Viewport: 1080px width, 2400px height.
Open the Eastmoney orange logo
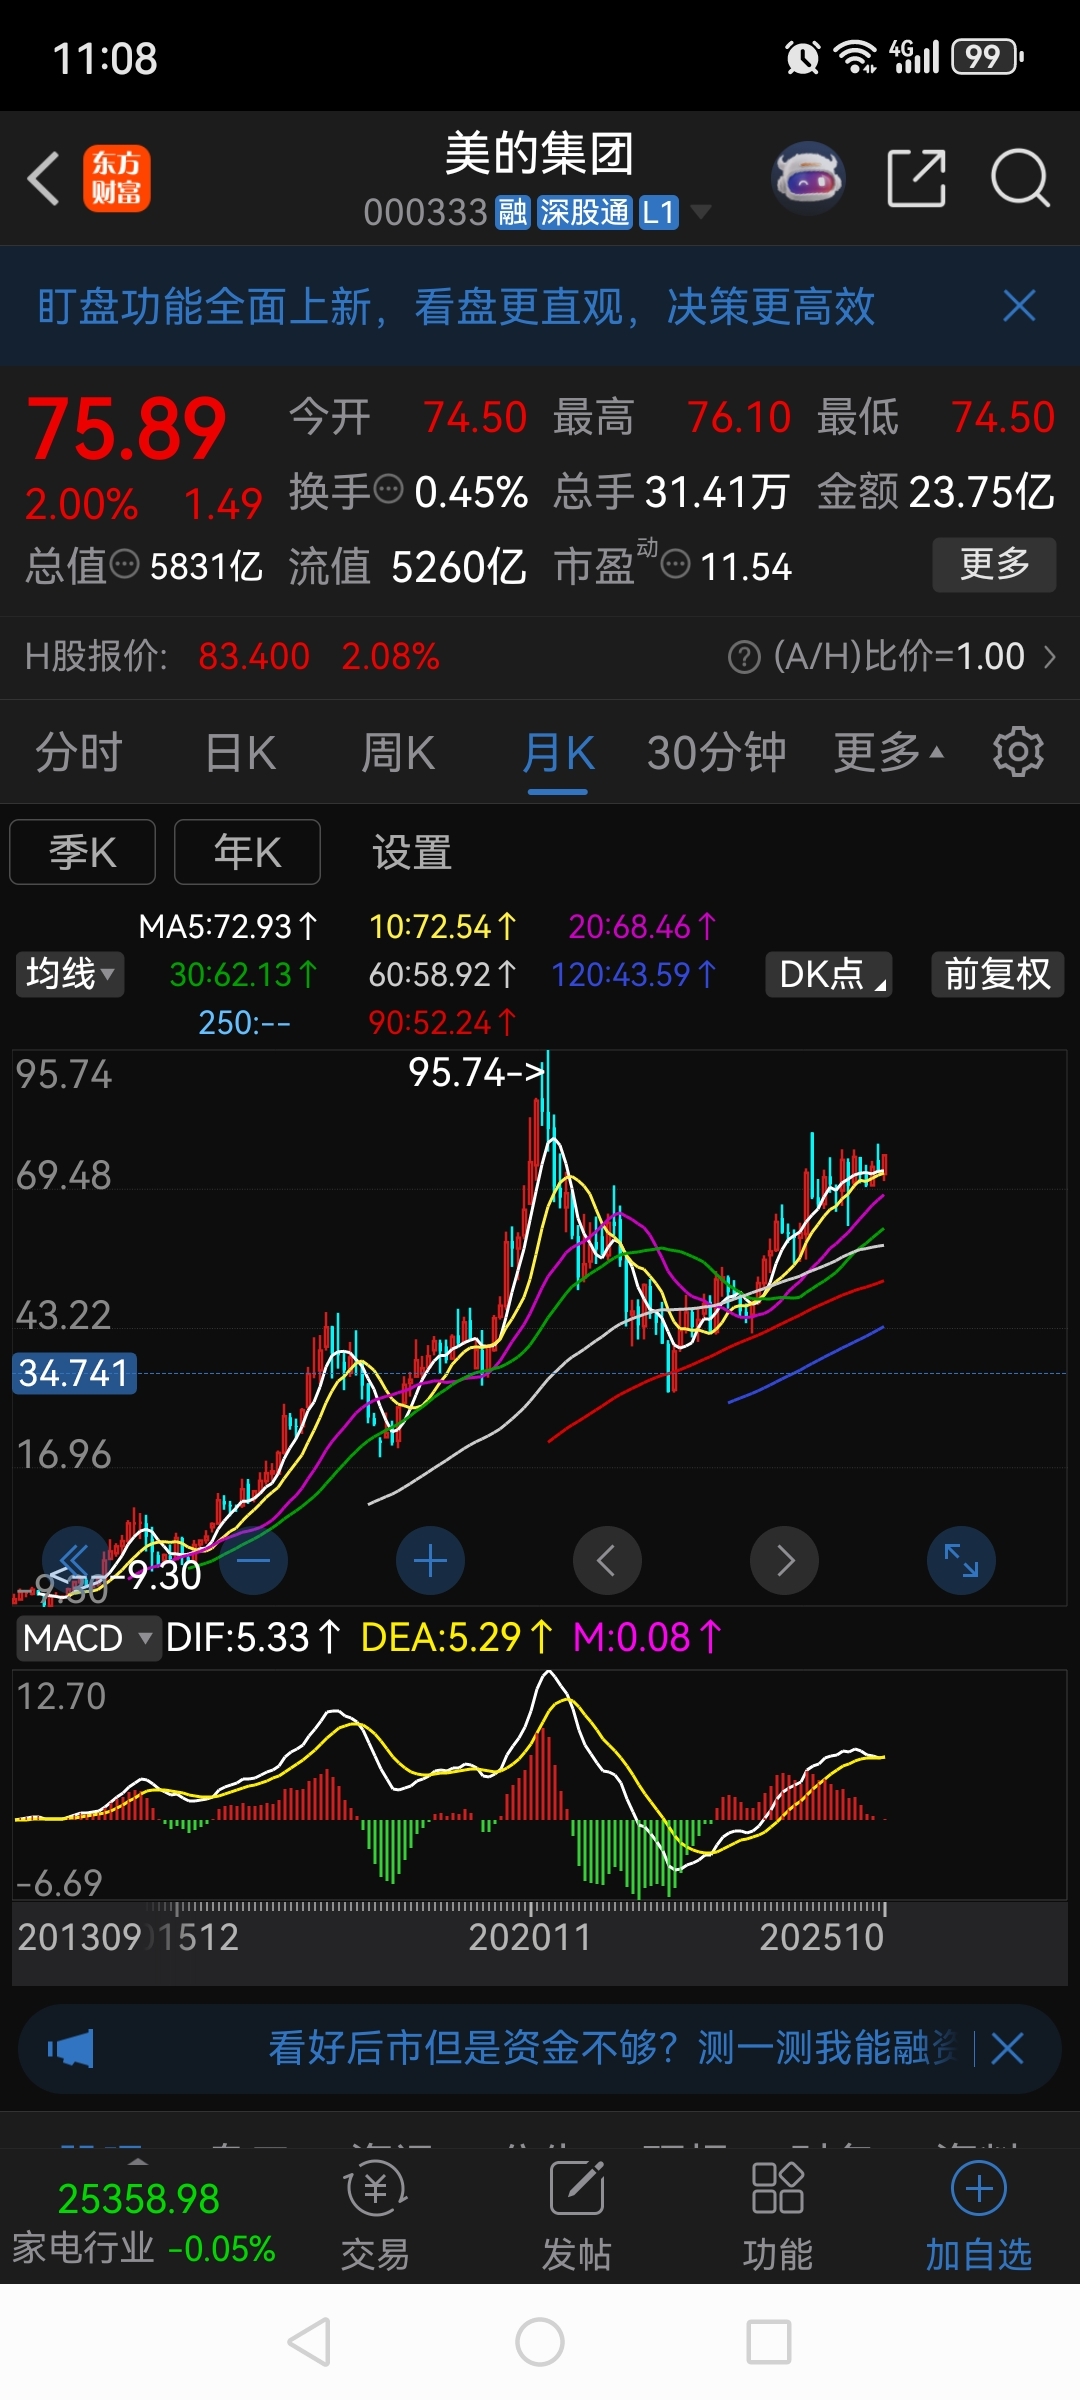pos(117,179)
